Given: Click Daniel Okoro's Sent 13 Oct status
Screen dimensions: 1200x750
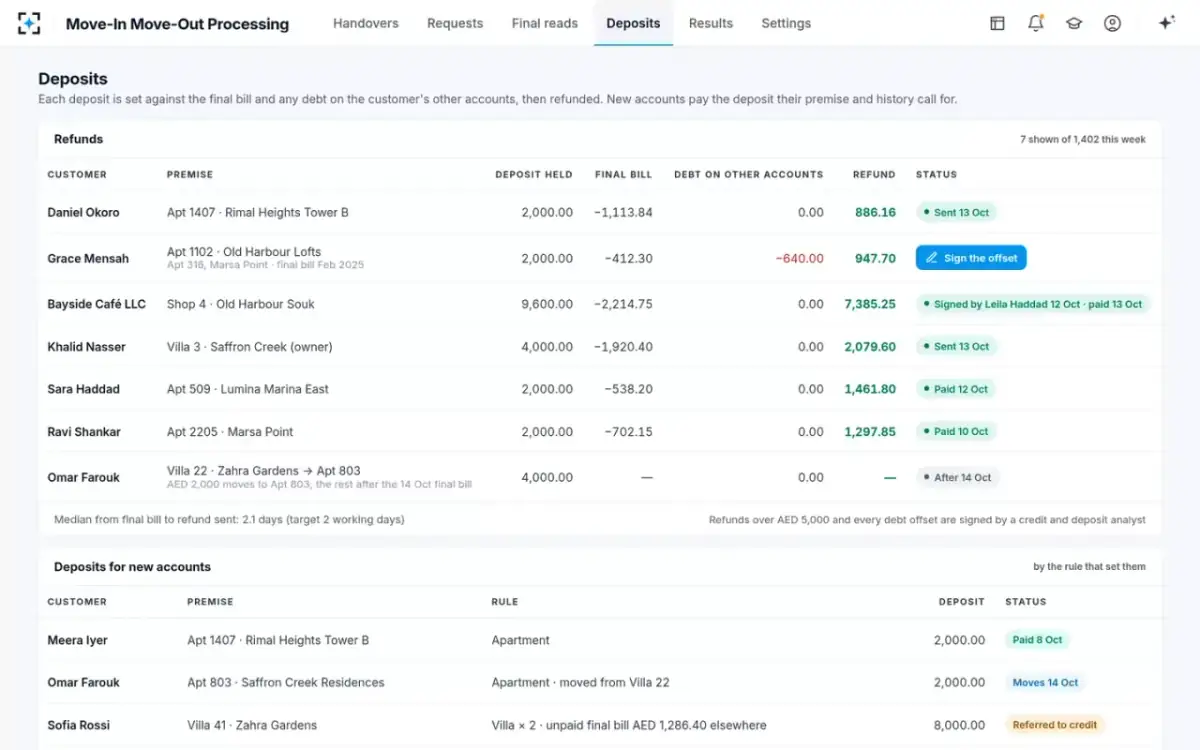Looking at the screenshot, I should tap(957, 212).
